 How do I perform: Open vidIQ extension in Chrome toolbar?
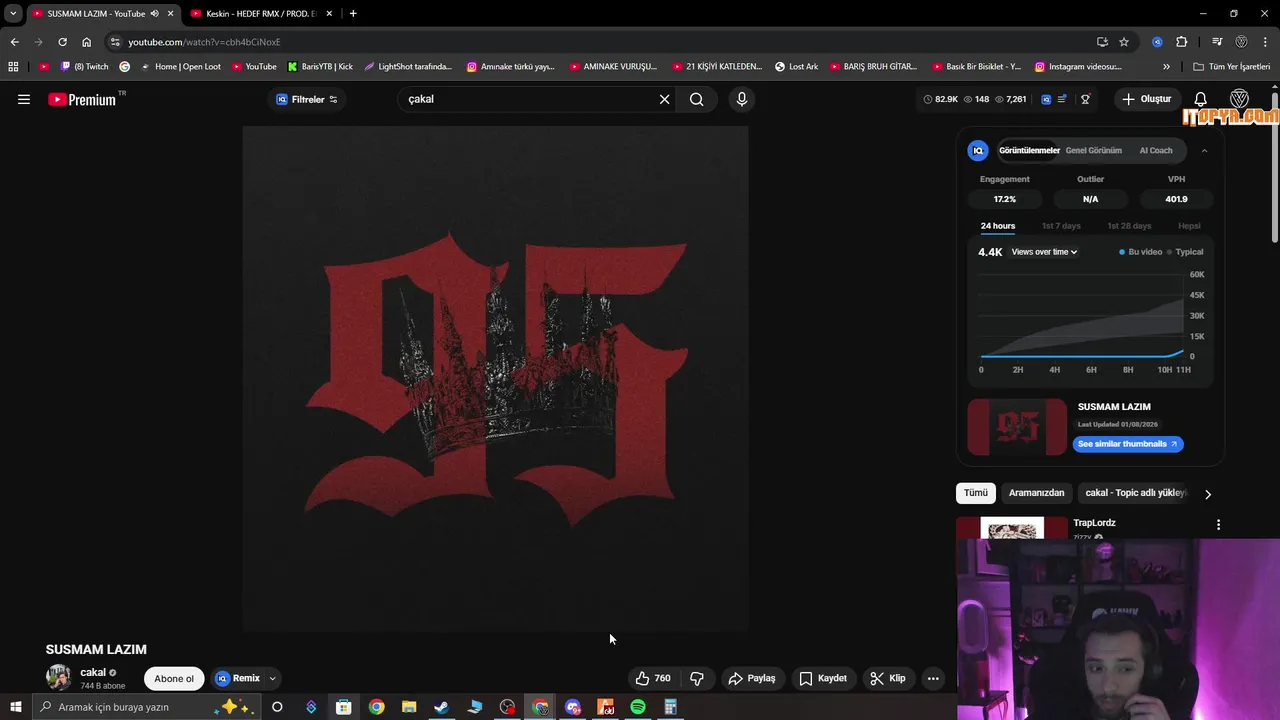pos(1157,42)
